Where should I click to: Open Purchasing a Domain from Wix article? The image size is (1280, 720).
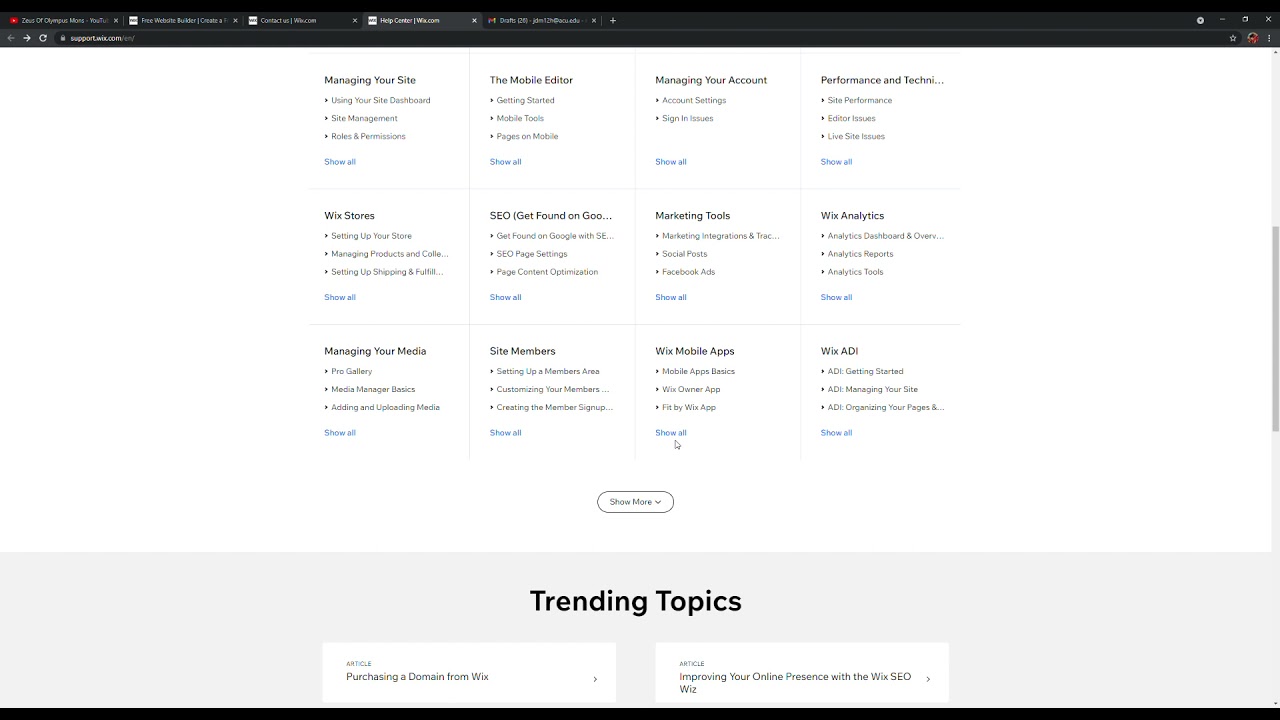(469, 673)
